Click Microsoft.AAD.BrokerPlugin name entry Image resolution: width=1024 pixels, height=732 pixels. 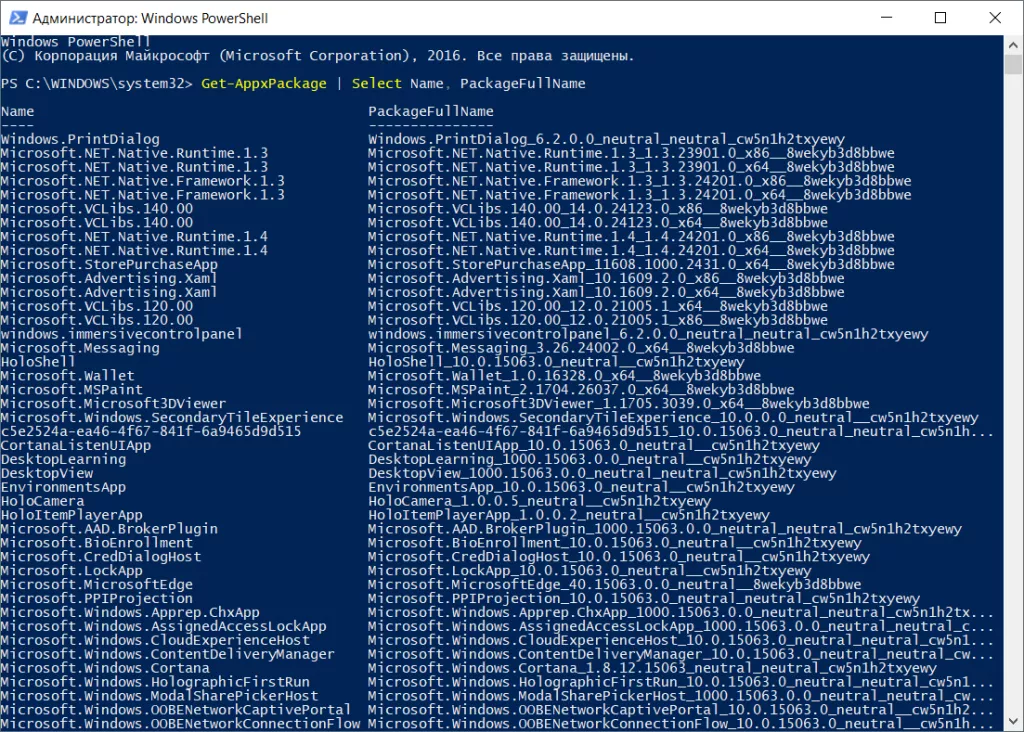(x=109, y=529)
